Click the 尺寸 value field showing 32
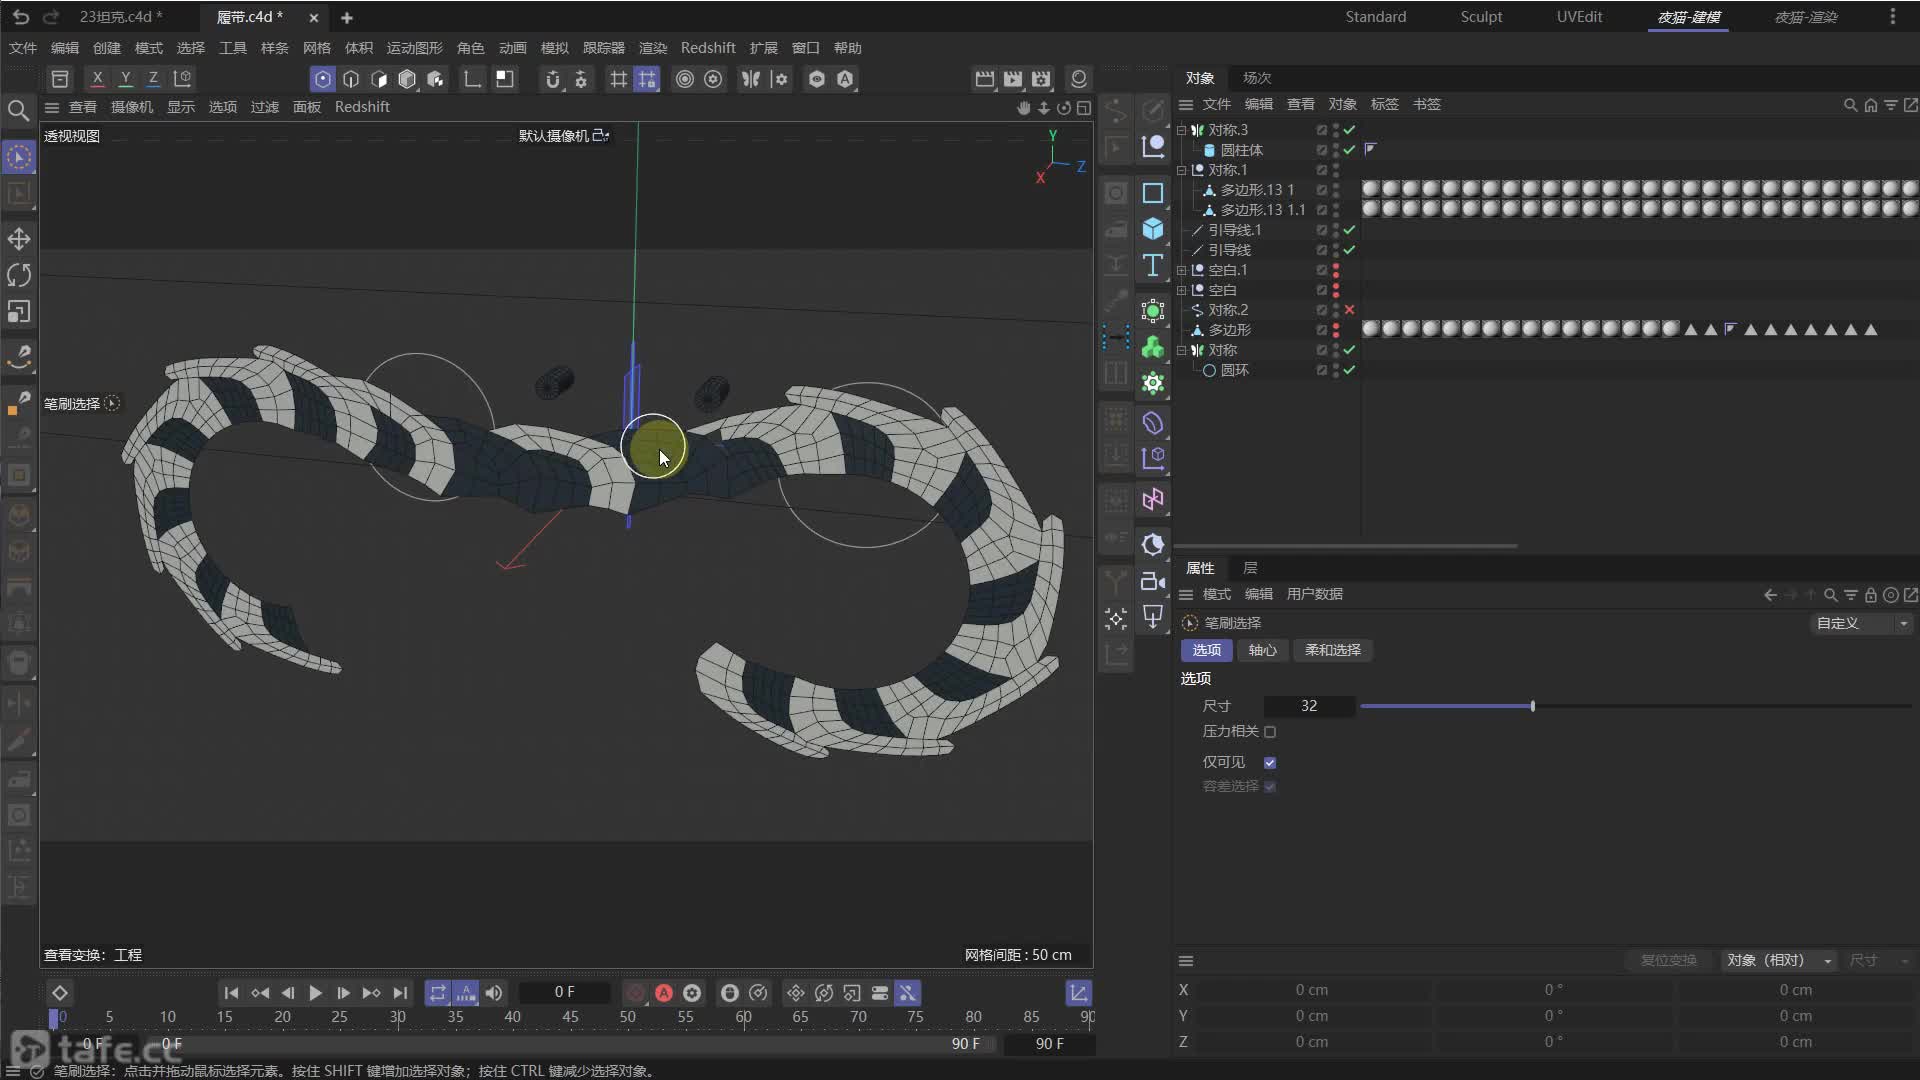This screenshot has height=1080, width=1920. click(1309, 706)
